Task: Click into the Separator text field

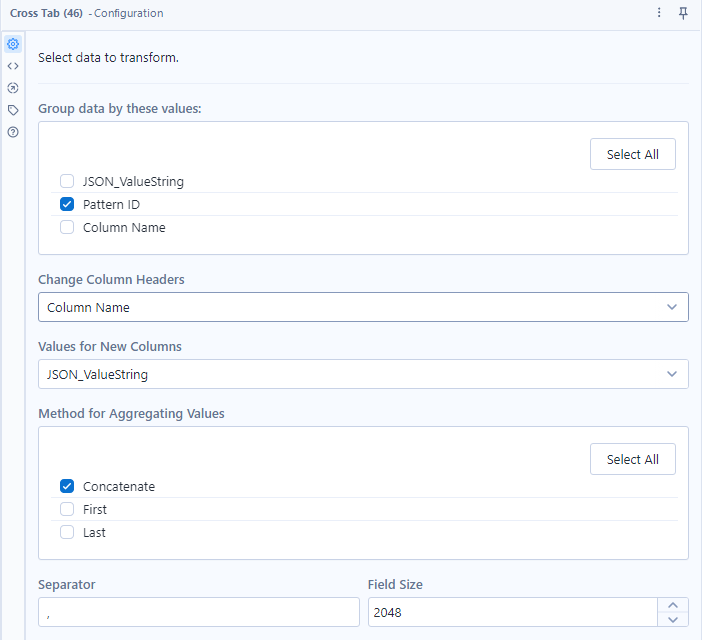Action: [x=198, y=612]
